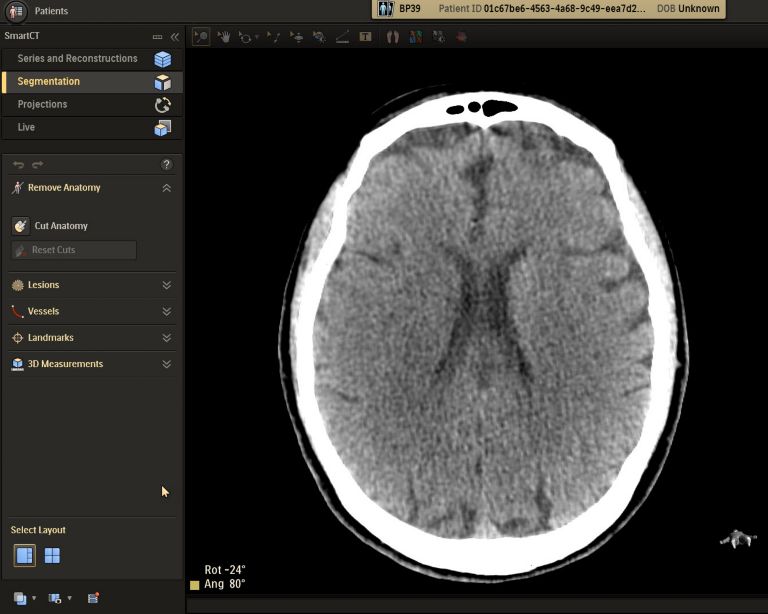Click the Series and Reconstructions cube icon

(163, 59)
